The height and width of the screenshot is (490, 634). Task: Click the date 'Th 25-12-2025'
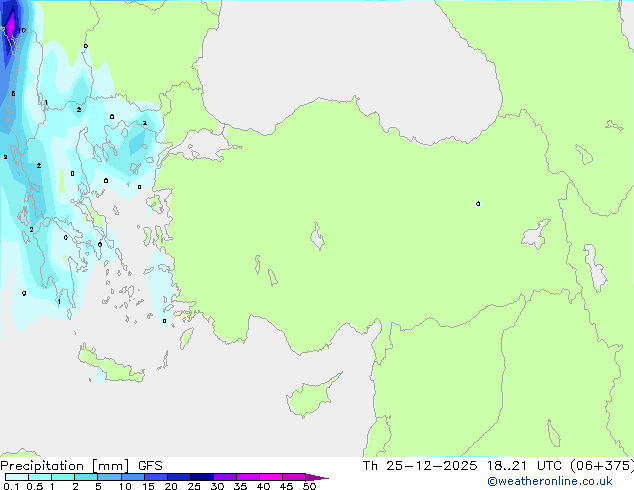[x=420, y=466]
